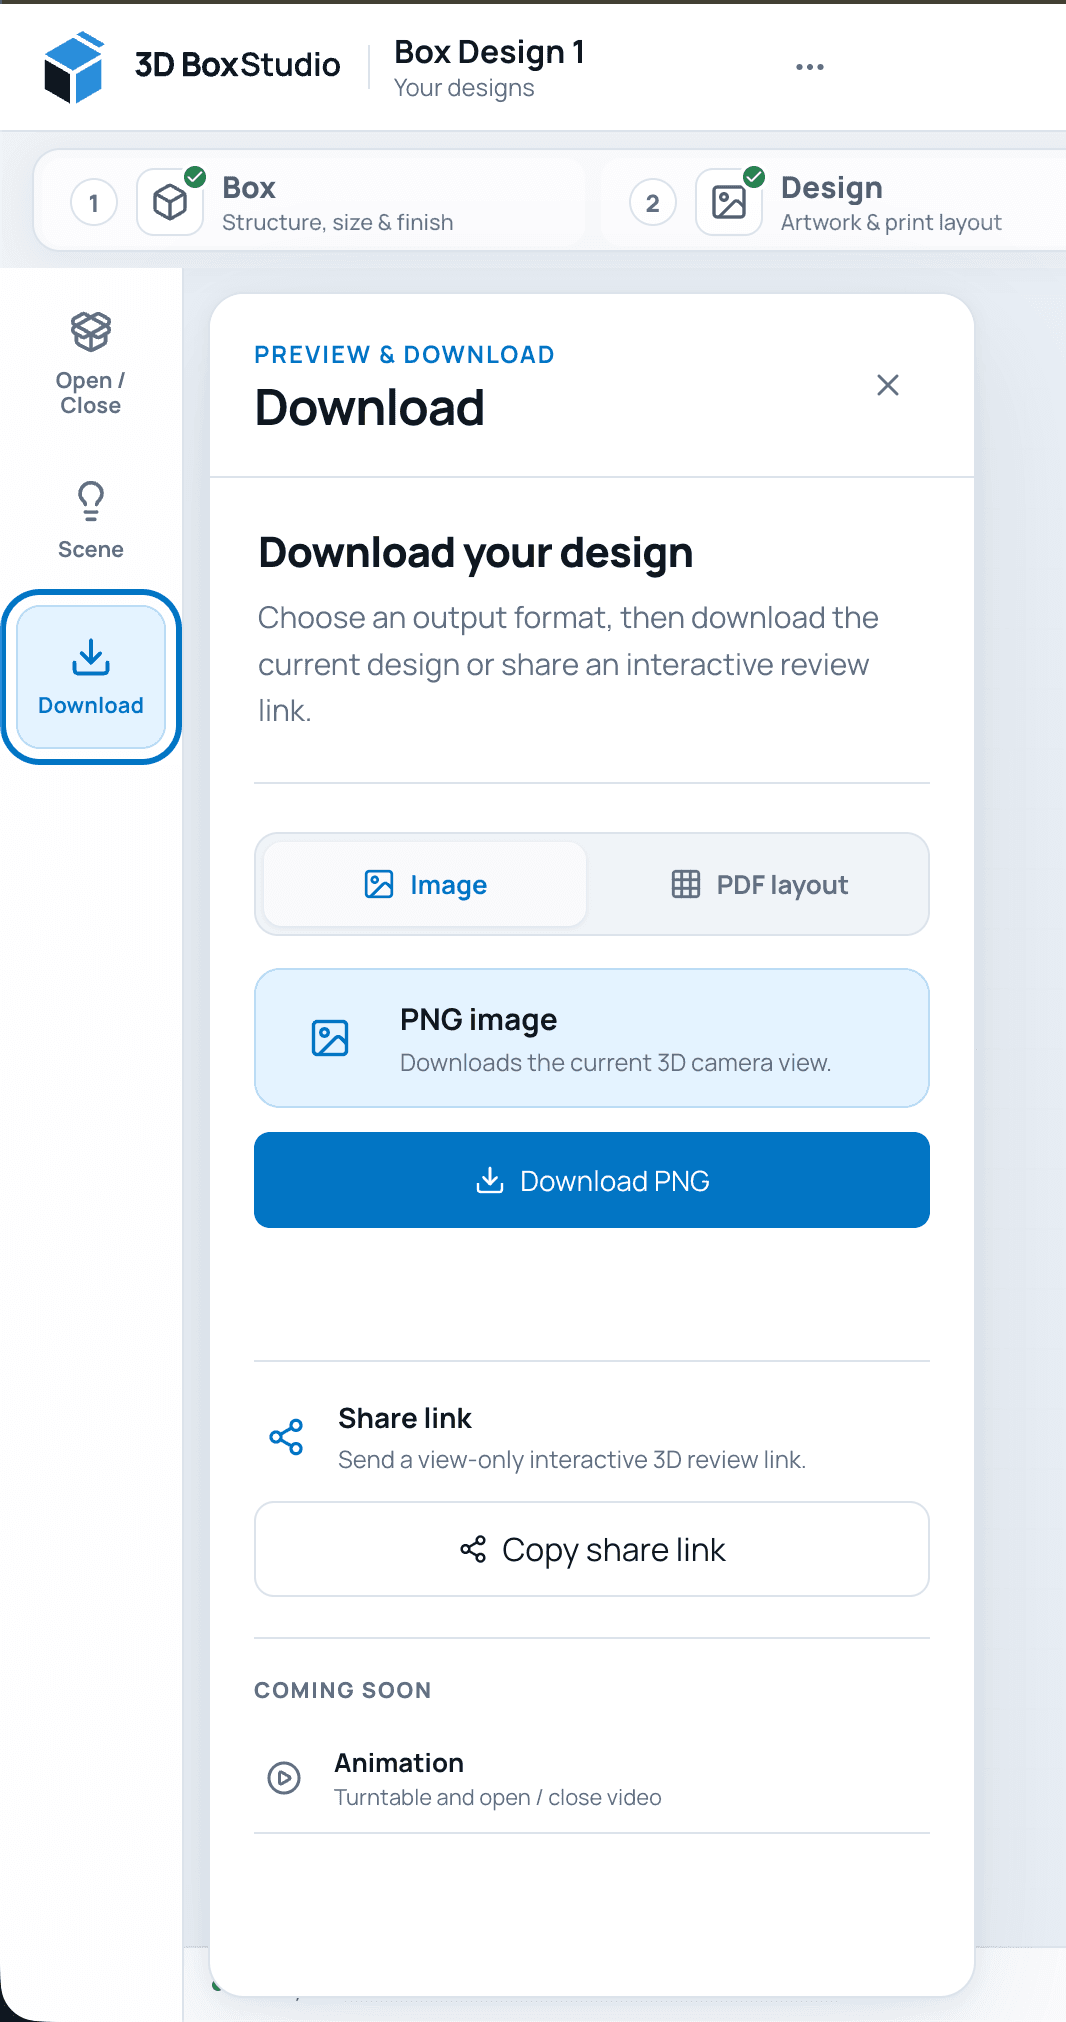The height and width of the screenshot is (2022, 1066).
Task: Switch to the PDF layout tab
Action: click(759, 884)
